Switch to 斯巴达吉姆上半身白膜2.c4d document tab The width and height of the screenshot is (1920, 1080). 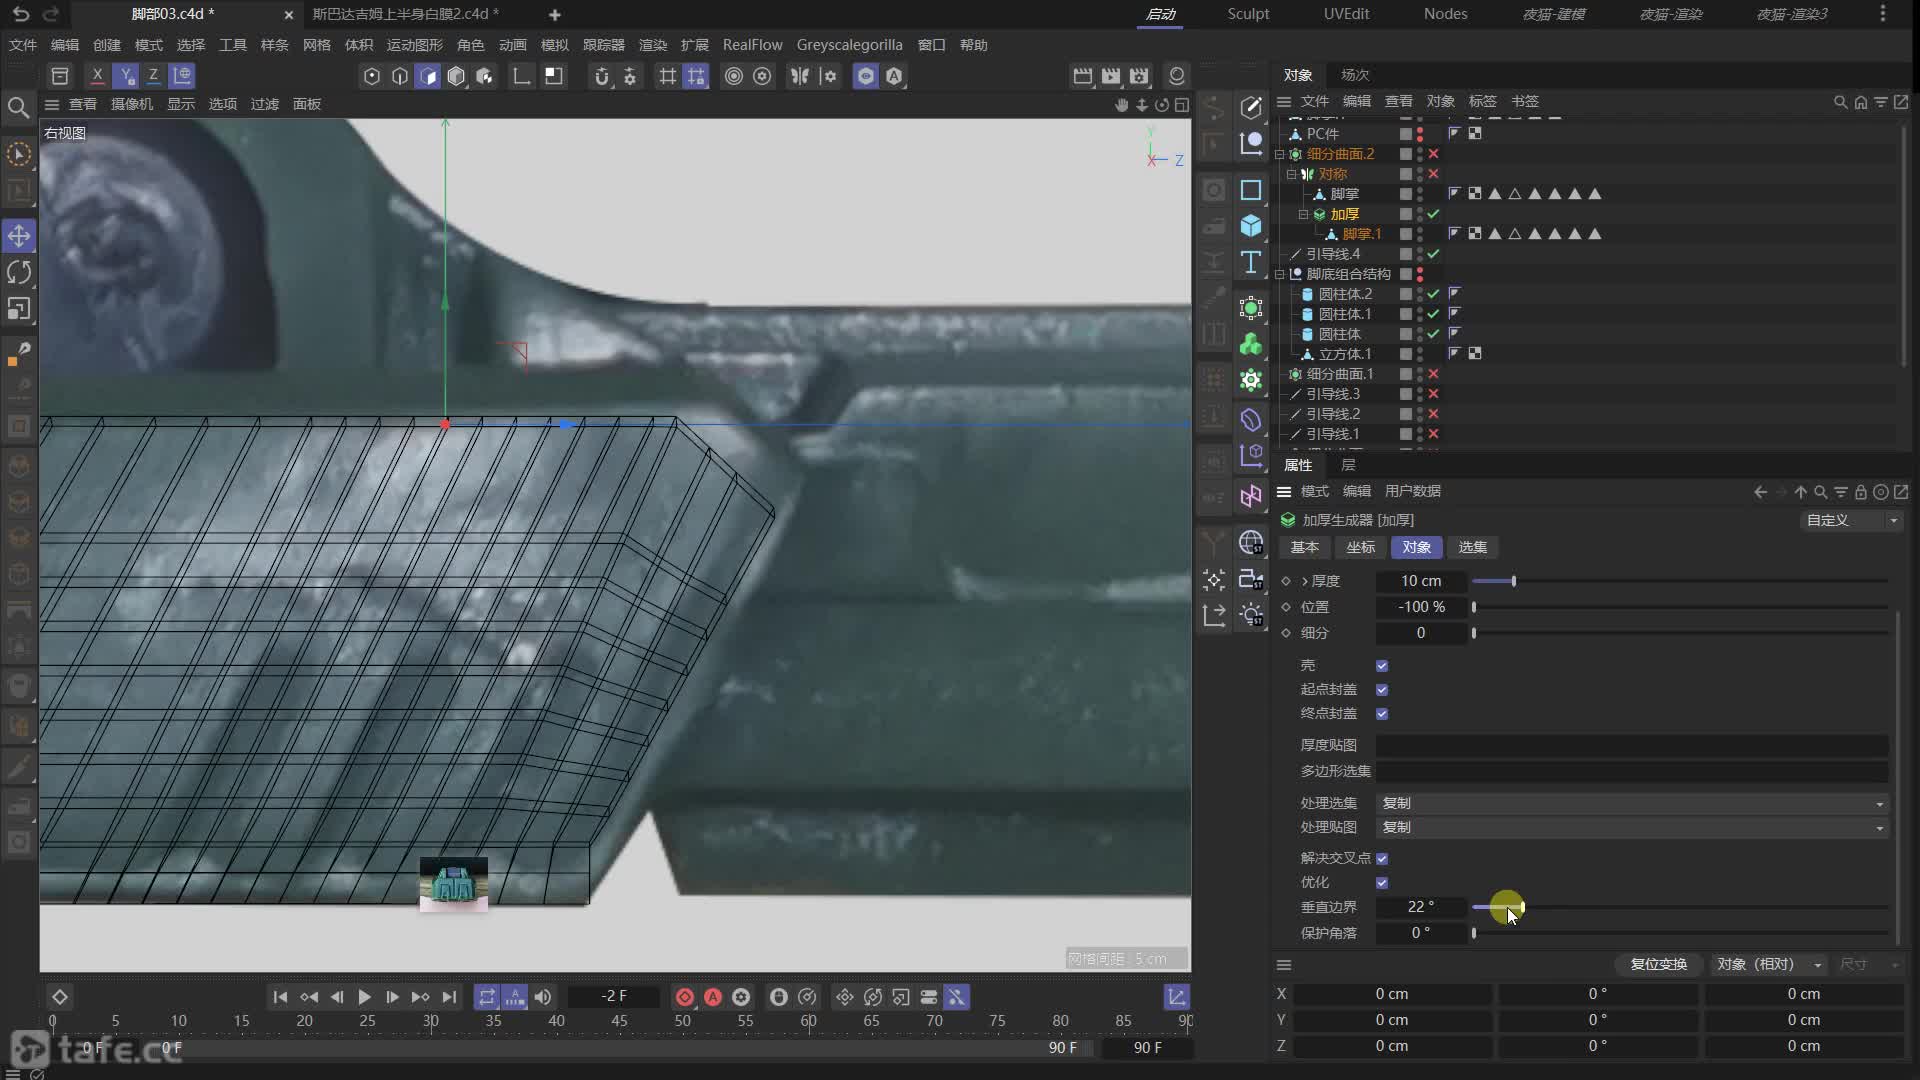tap(405, 14)
